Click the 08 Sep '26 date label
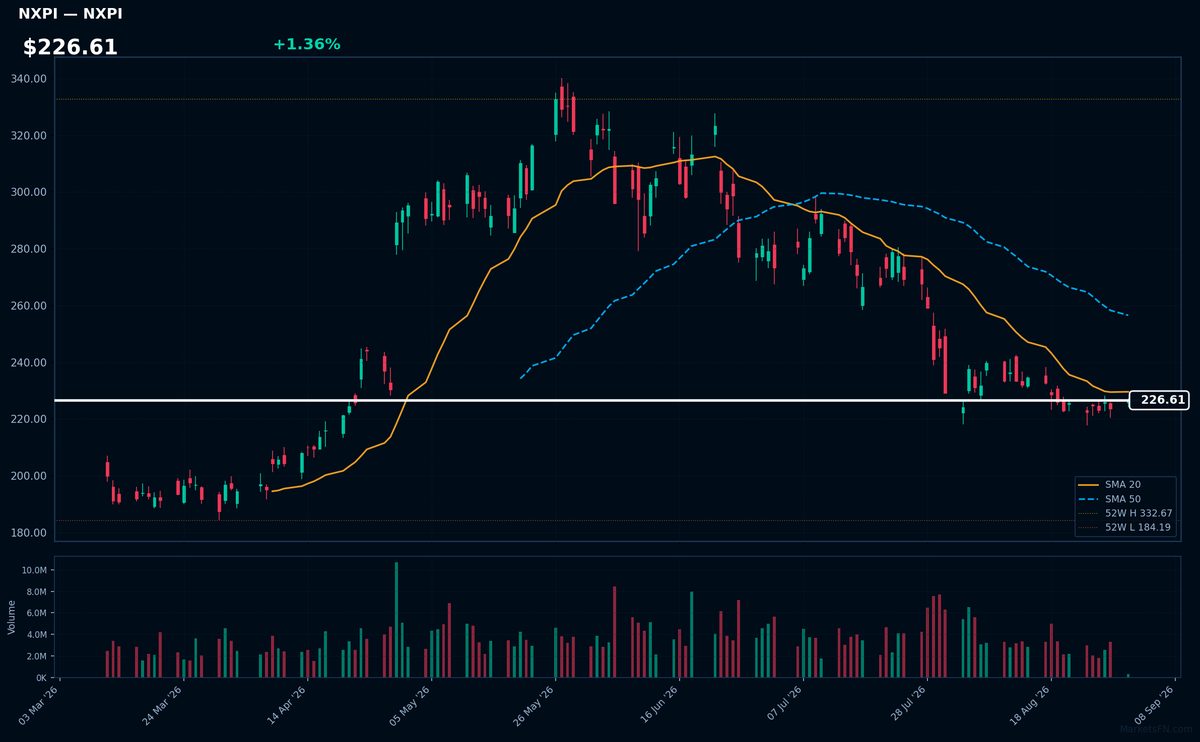Image resolution: width=1200 pixels, height=742 pixels. tap(1156, 705)
